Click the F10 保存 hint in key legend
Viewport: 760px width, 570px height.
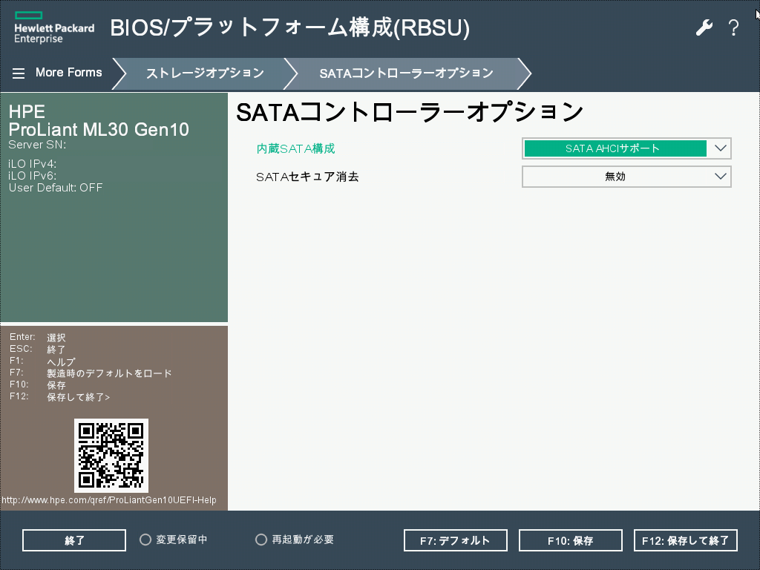point(37,385)
